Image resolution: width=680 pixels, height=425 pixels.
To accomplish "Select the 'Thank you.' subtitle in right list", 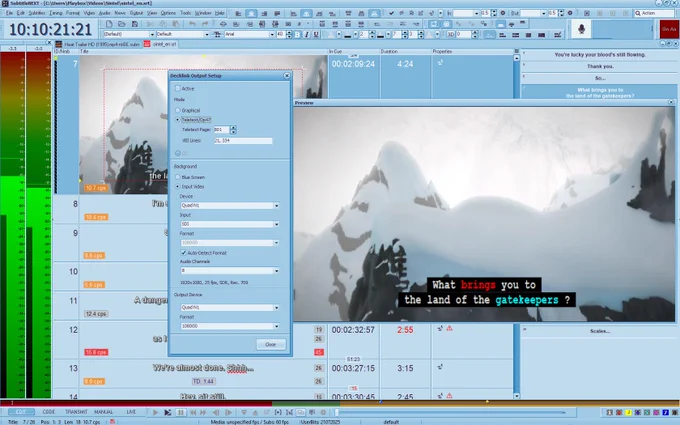I will [600, 66].
